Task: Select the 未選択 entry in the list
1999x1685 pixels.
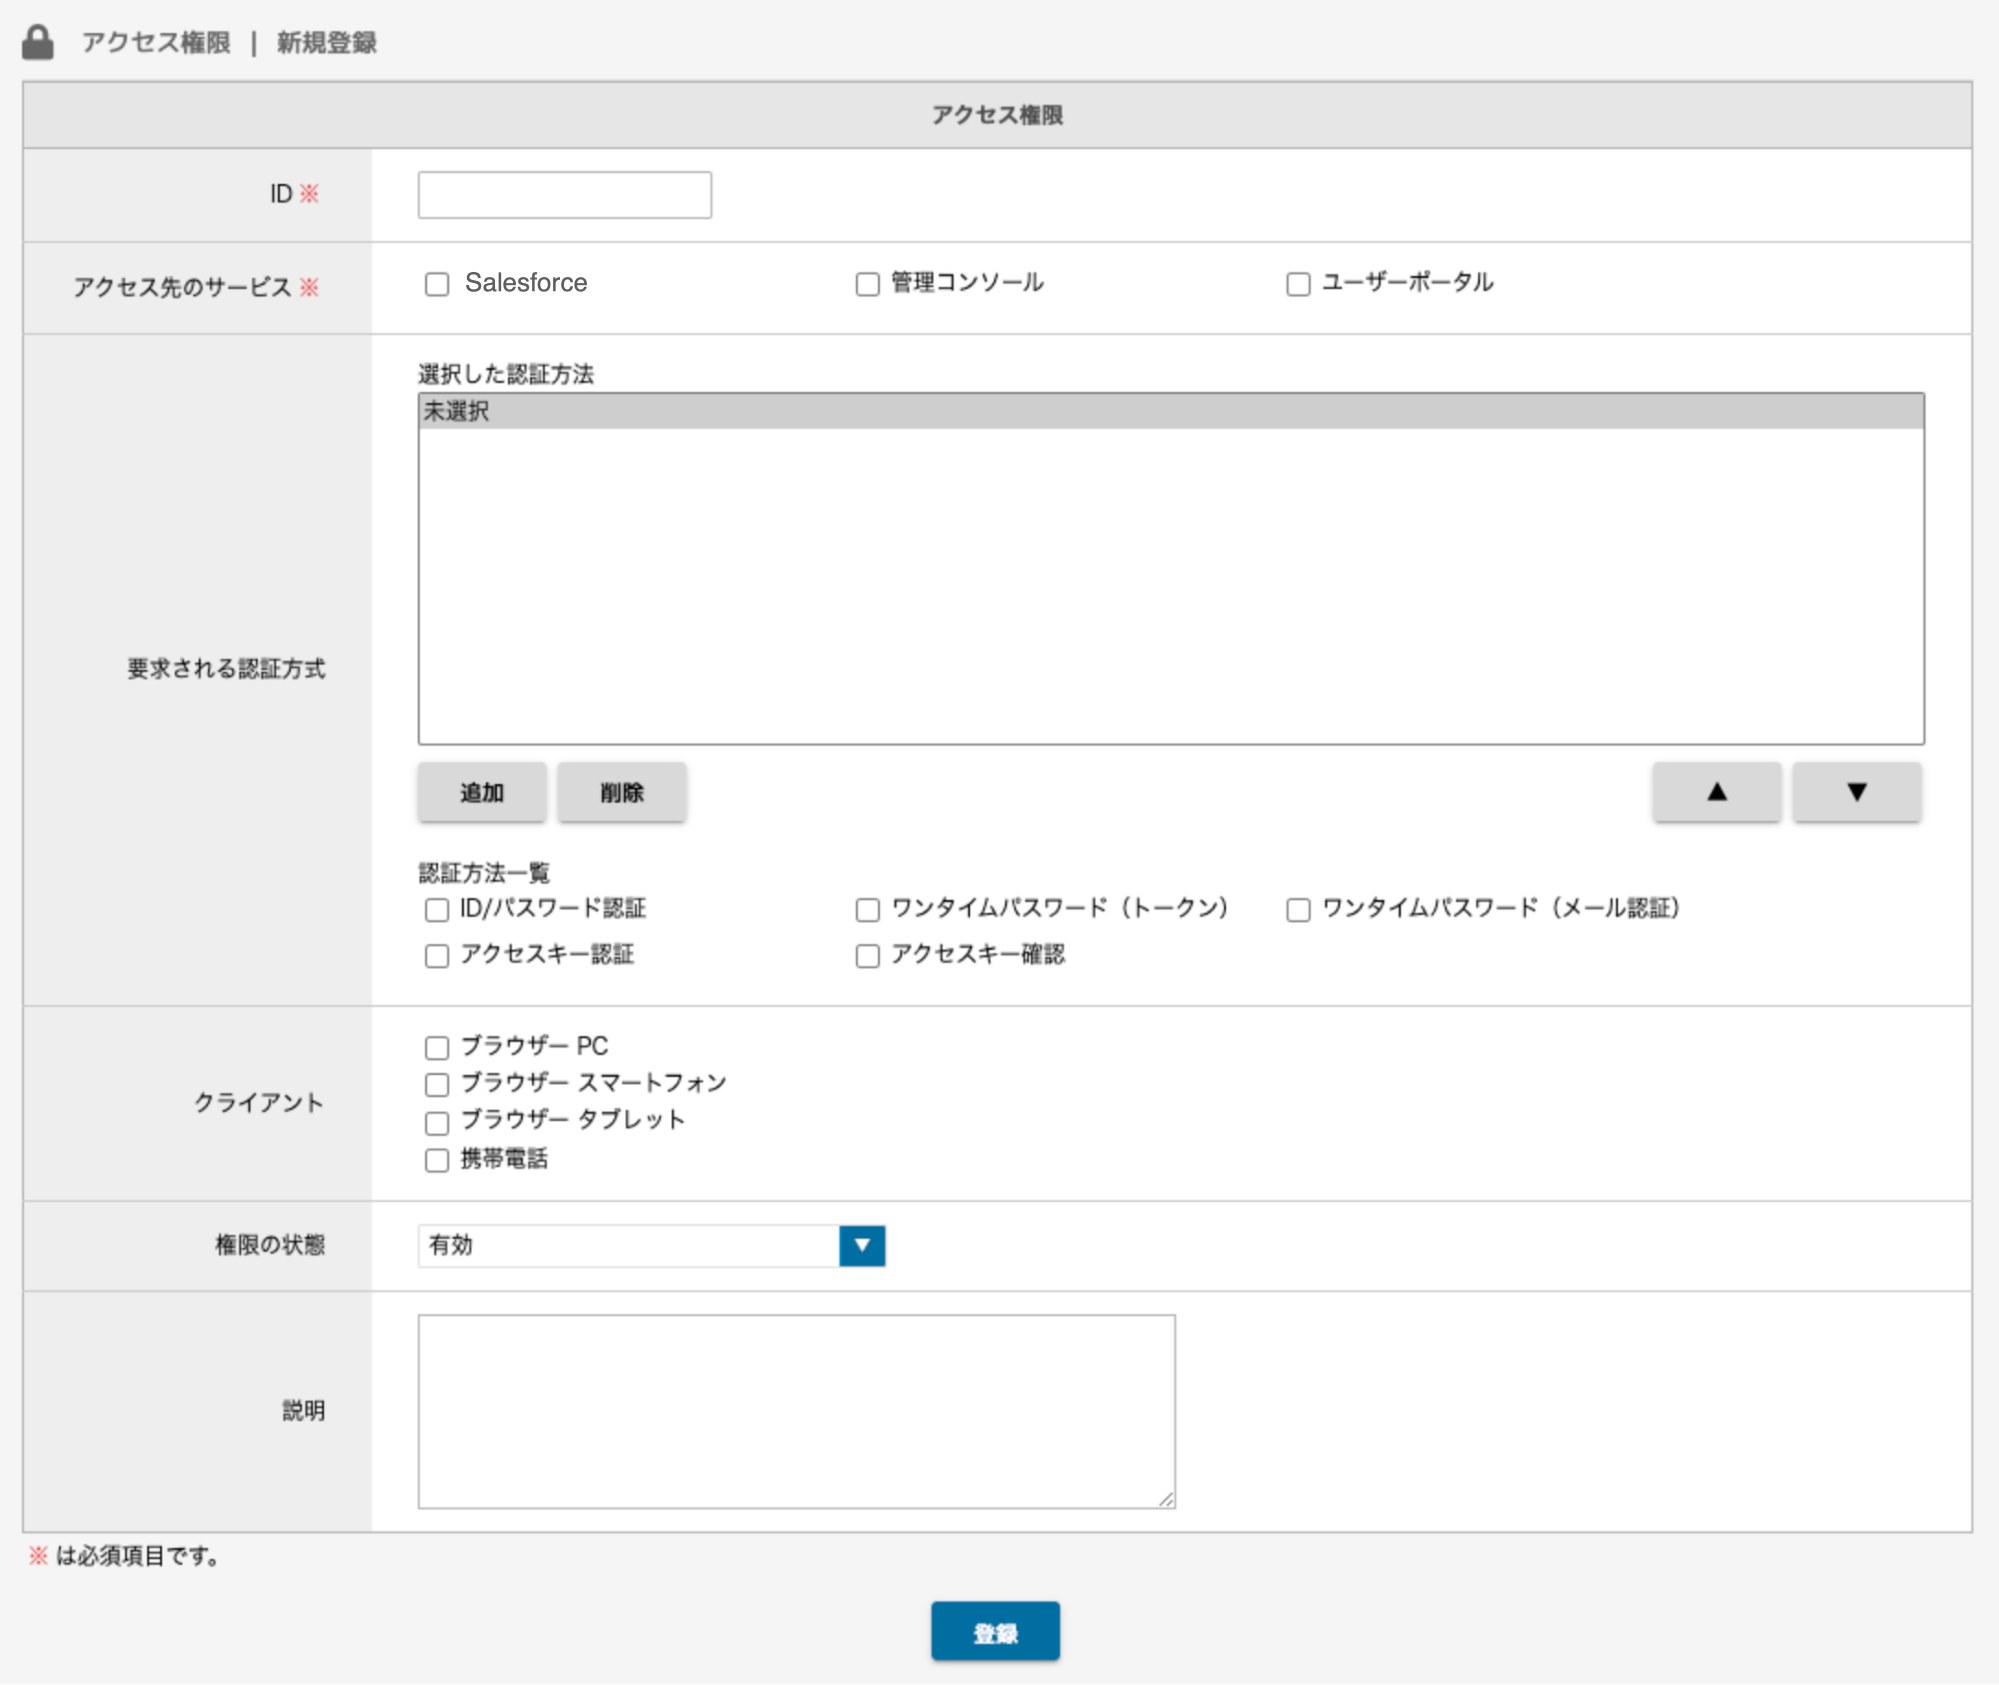Action: click(1171, 411)
